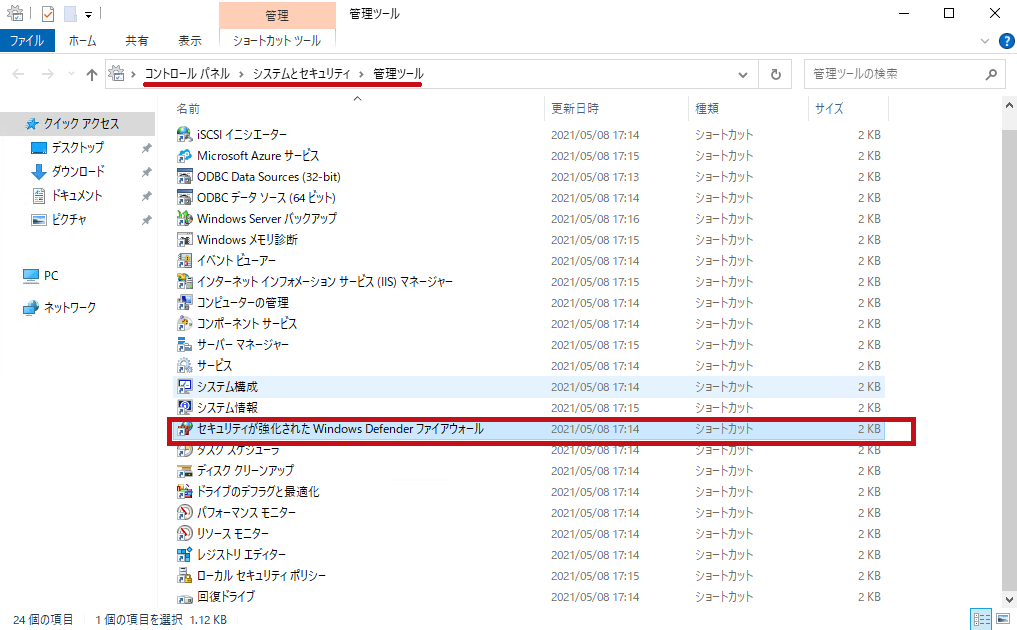Switch to large icons view button
Screen dimensions: 1017x630
(x=1003, y=619)
